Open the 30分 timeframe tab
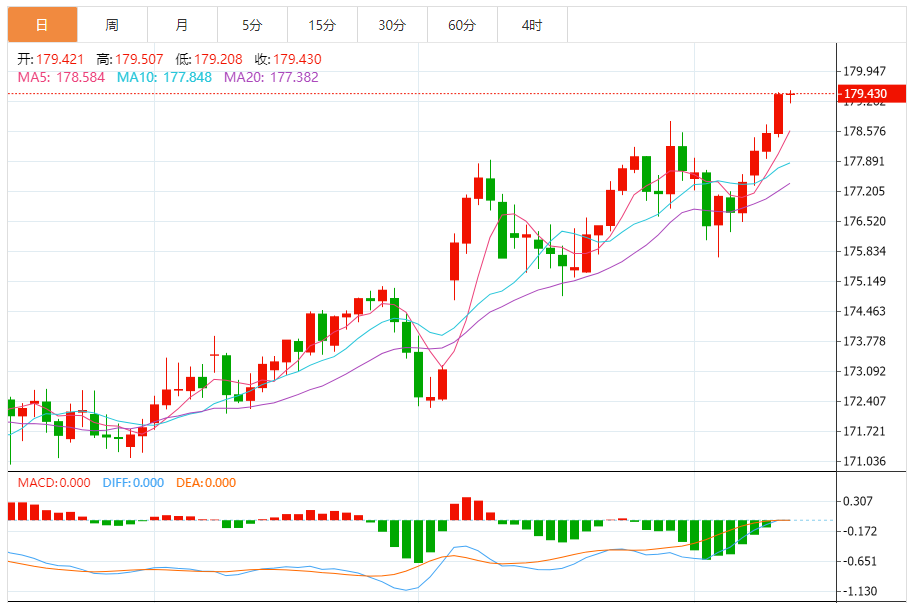Screen dimensions: 913x603 tap(392, 25)
